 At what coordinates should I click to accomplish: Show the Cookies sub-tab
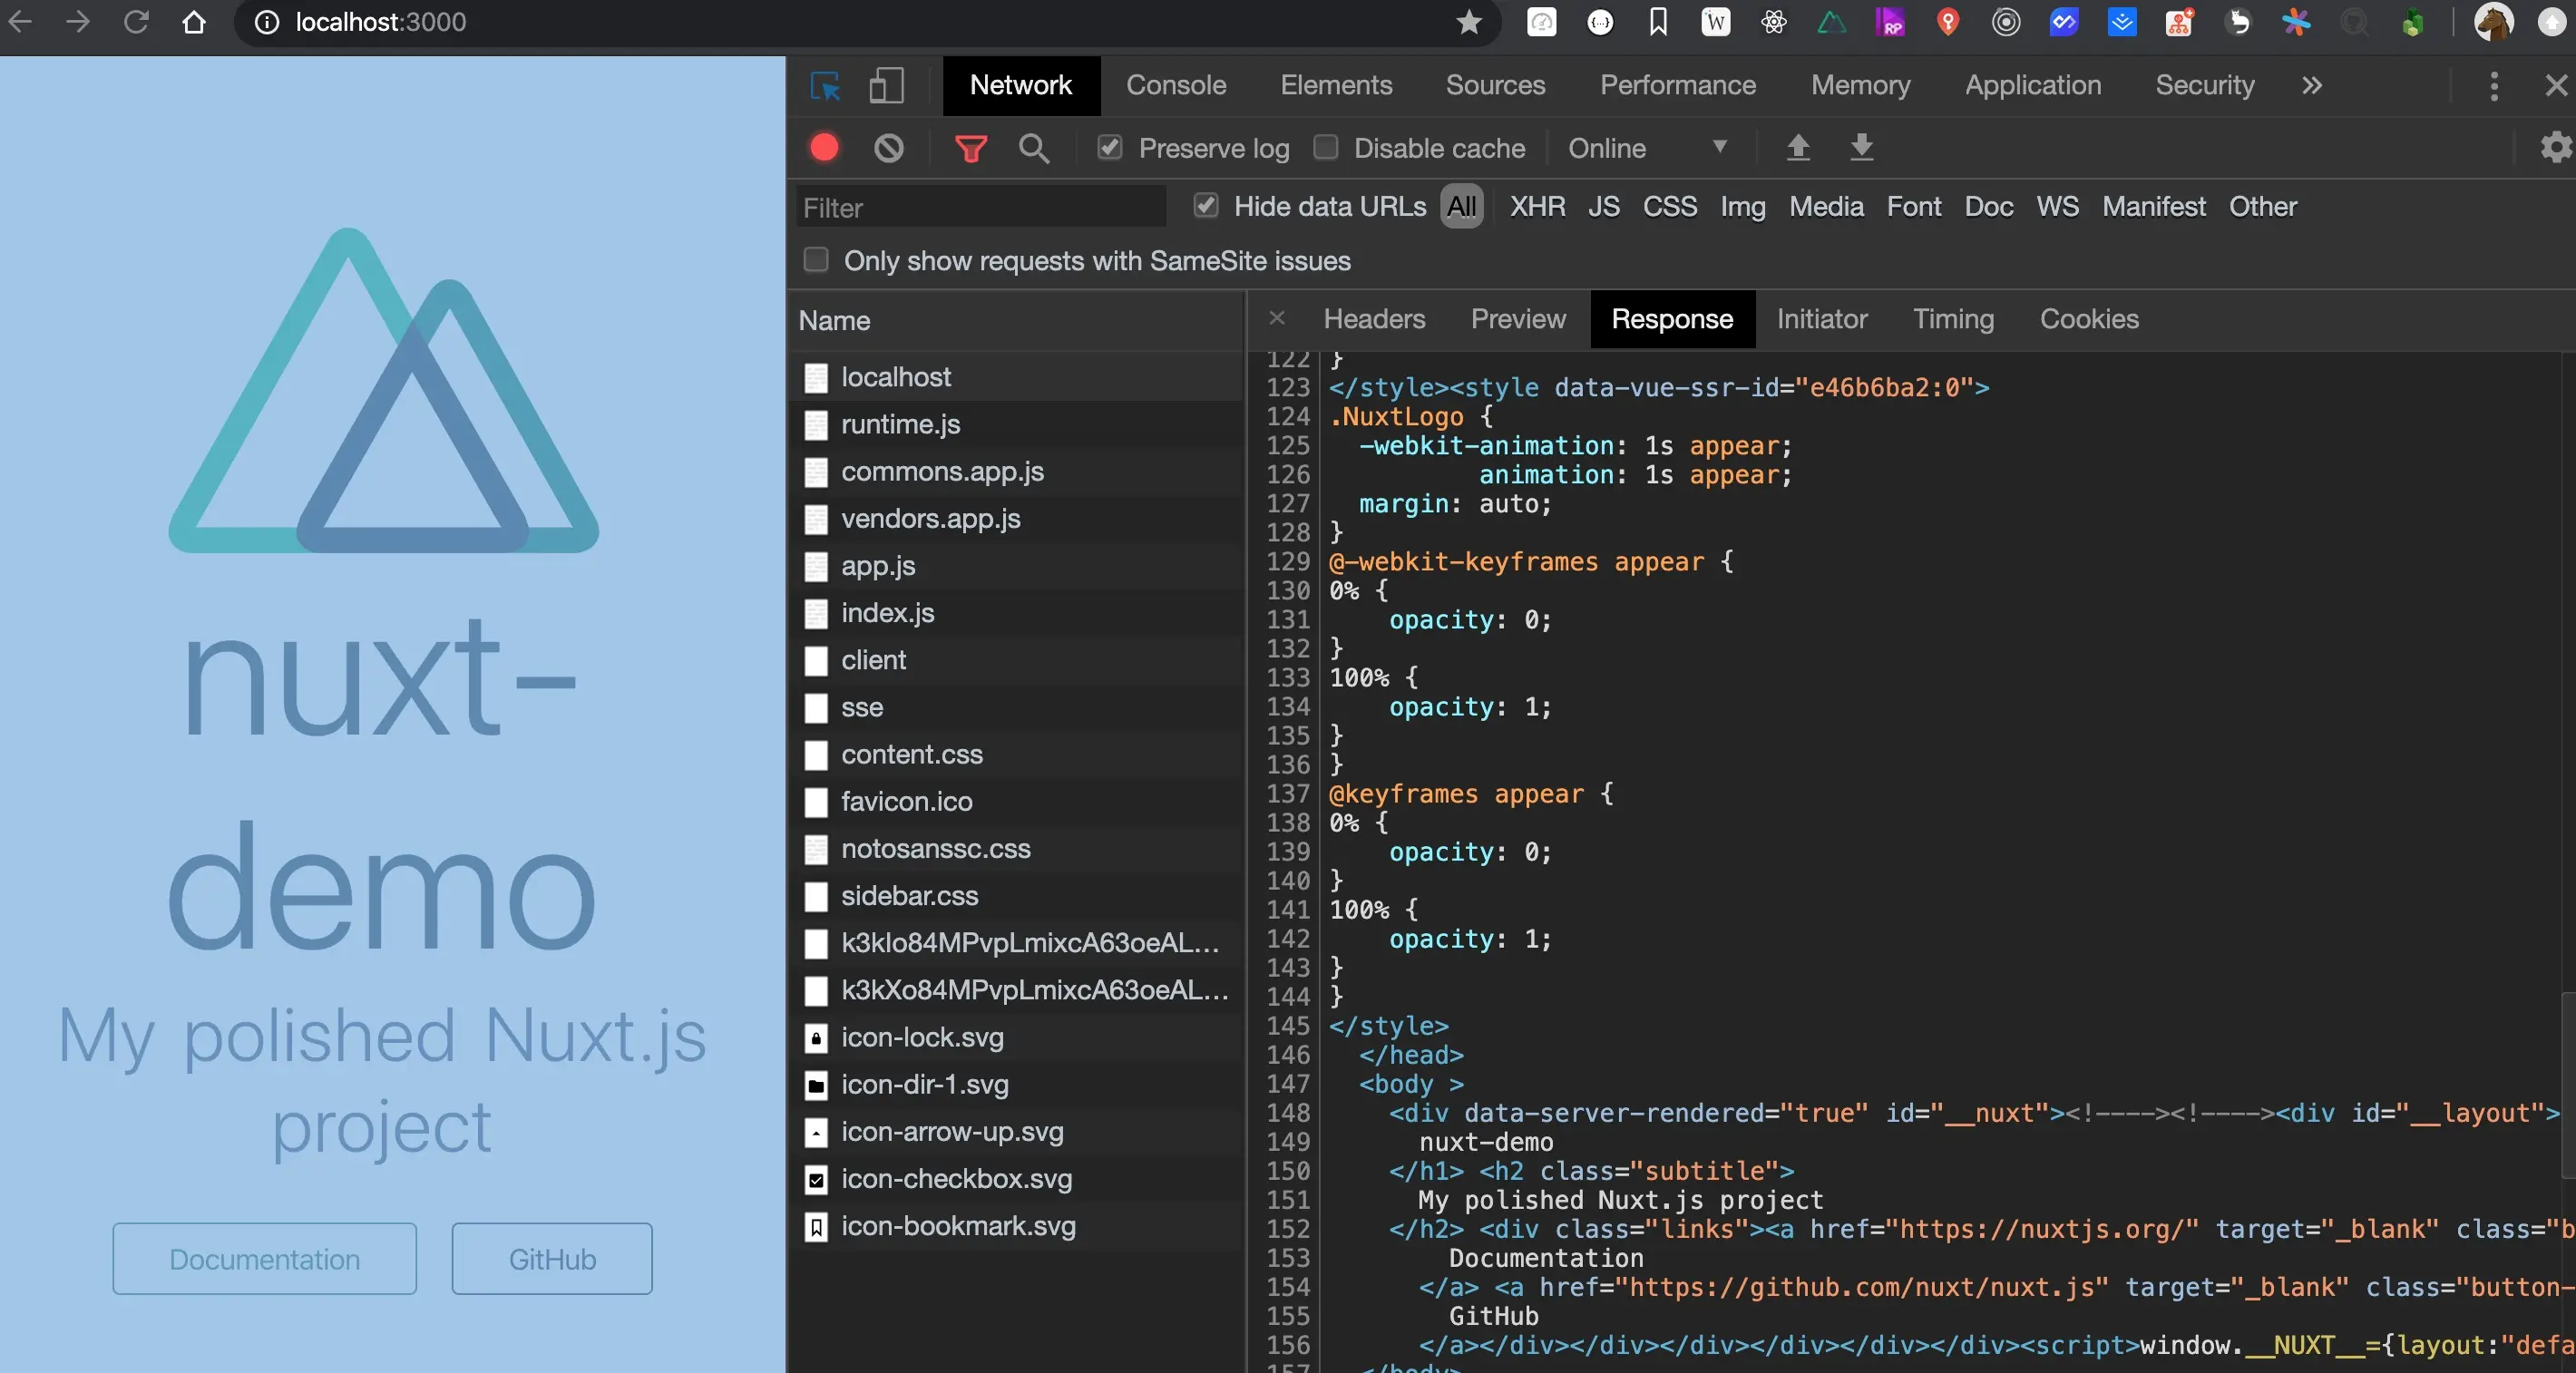pyautogui.click(x=2089, y=319)
